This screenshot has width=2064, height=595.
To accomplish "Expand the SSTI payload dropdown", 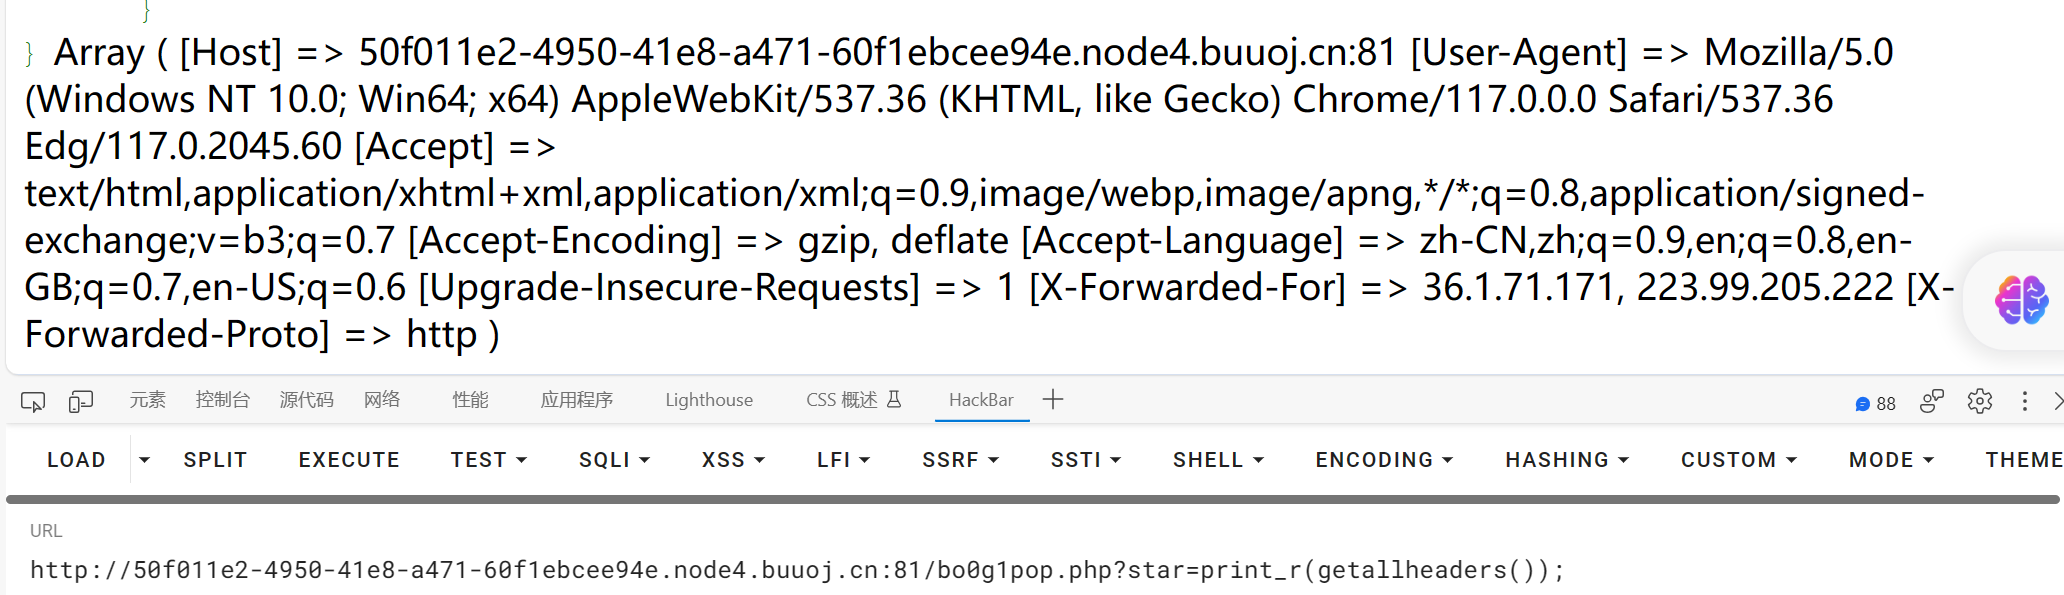I will pos(1086,460).
